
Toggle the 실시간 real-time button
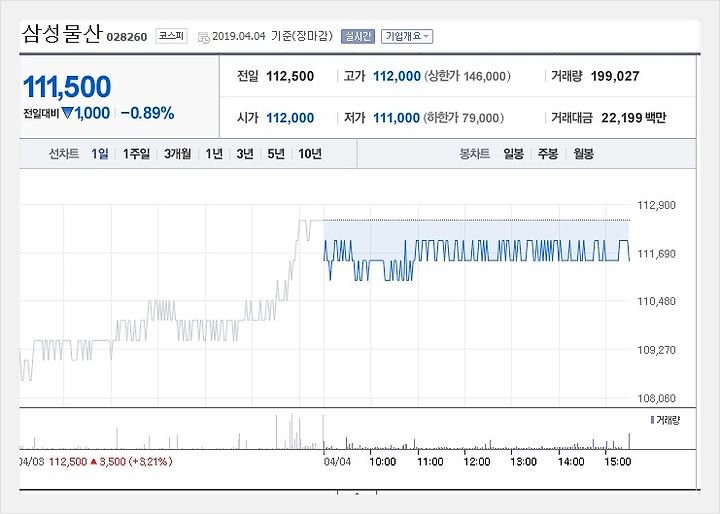[358, 36]
